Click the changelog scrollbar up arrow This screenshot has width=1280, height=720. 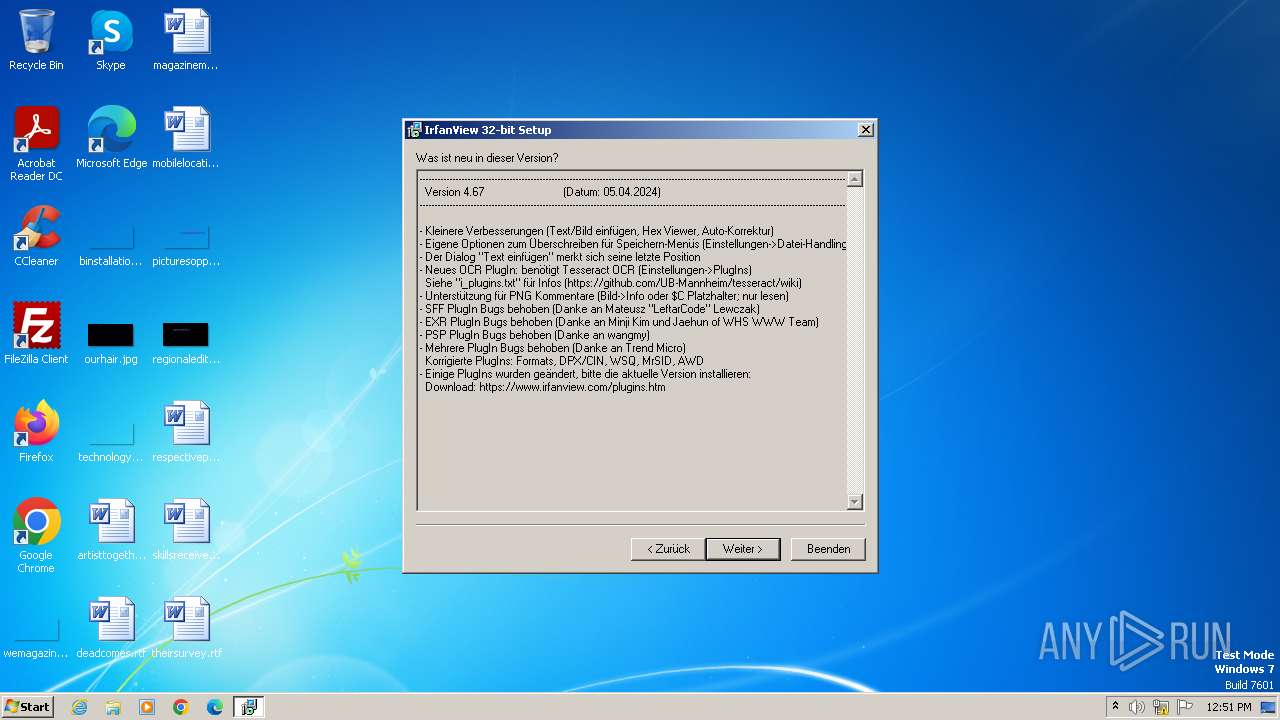(854, 180)
